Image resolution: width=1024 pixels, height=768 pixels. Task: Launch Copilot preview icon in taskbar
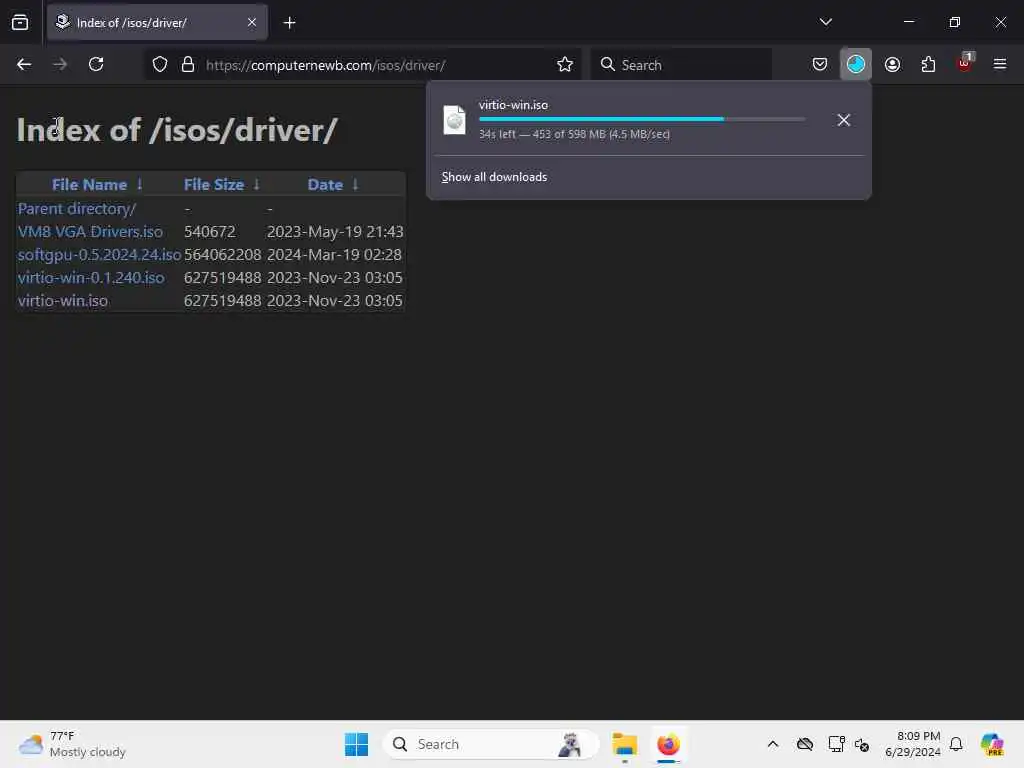pos(992,744)
